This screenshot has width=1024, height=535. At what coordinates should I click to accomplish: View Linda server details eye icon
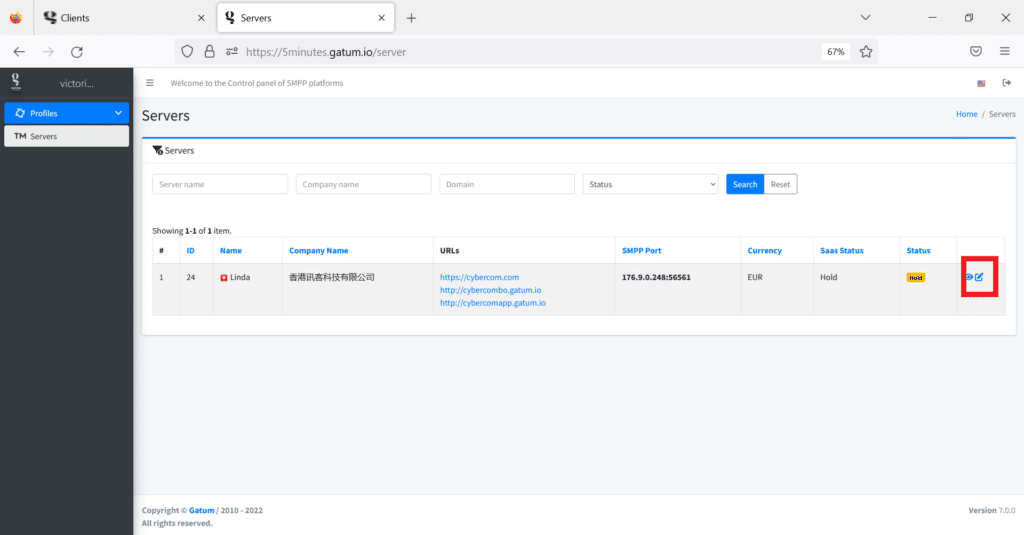coord(969,277)
